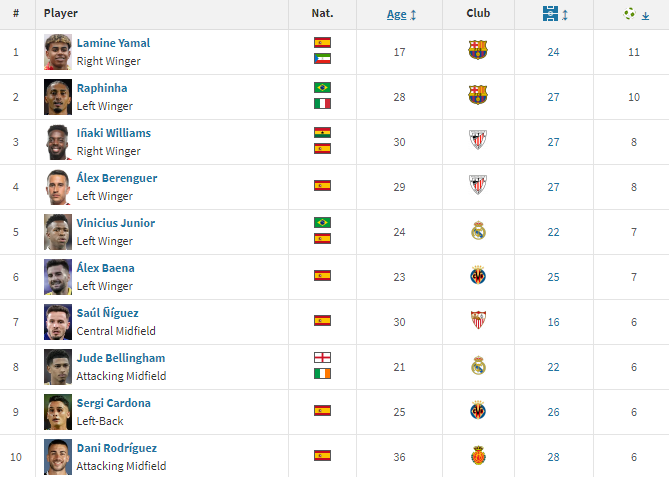This screenshot has width=669, height=477.
Task: Click descending arrow next to goals icon
Action: [646, 16]
